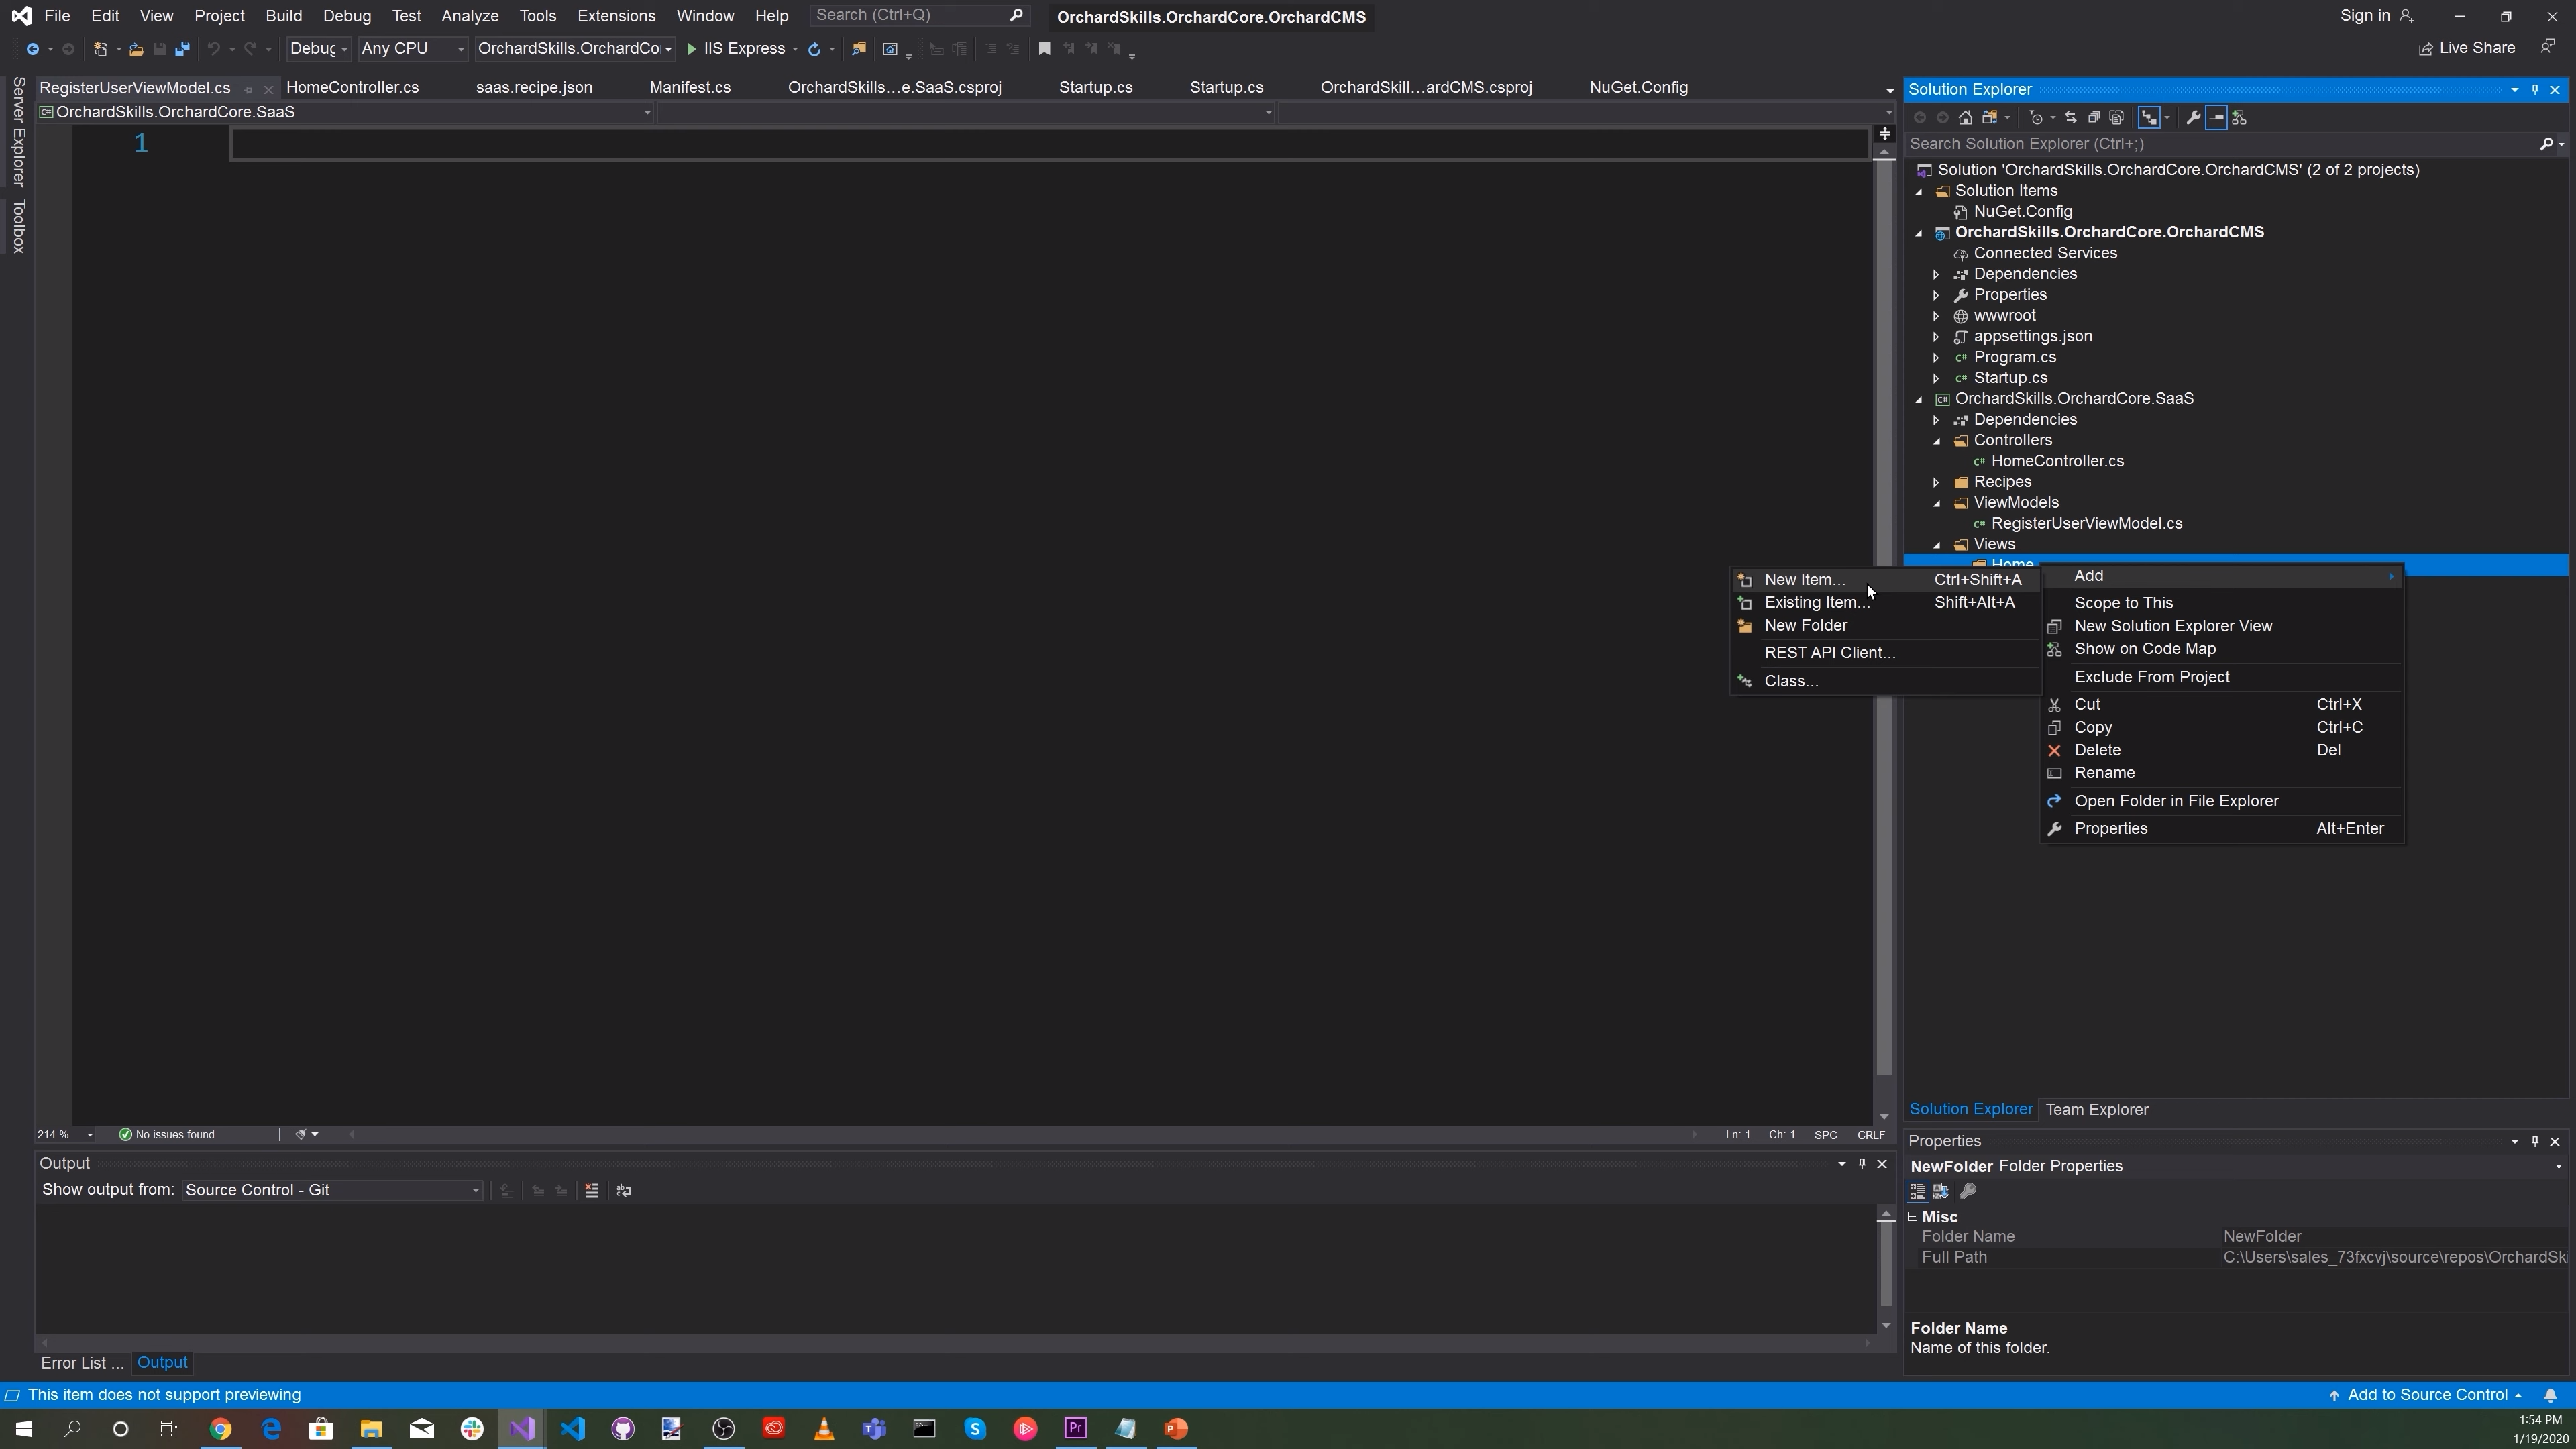
Task: Click View Class Diagram icon in Solution Explorer
Action: [2240, 118]
